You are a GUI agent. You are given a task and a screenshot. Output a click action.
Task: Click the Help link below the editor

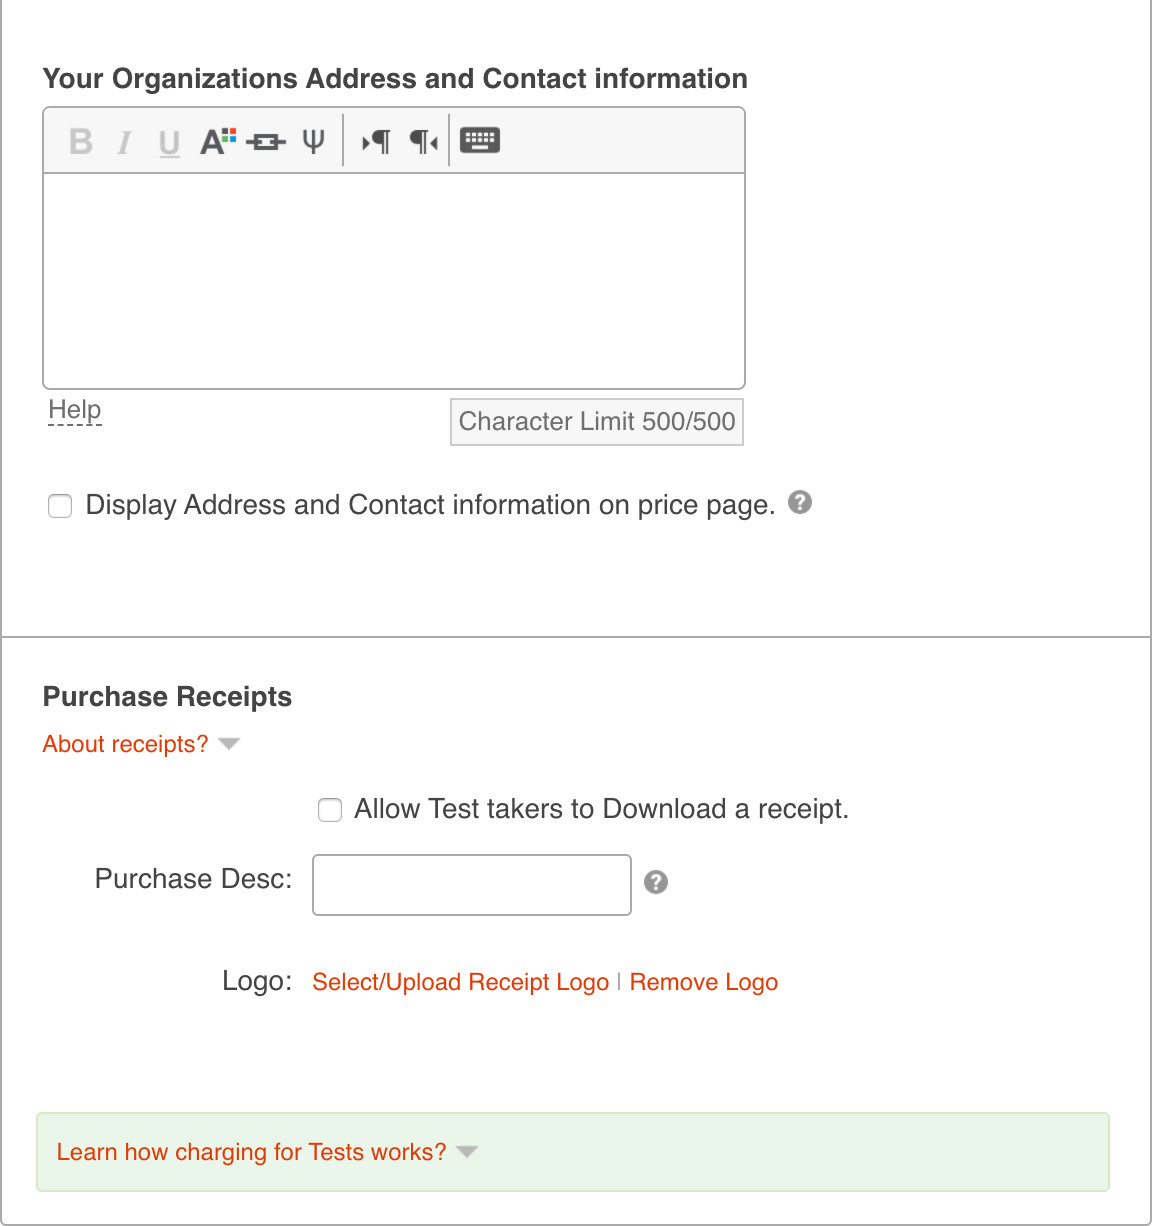point(75,410)
